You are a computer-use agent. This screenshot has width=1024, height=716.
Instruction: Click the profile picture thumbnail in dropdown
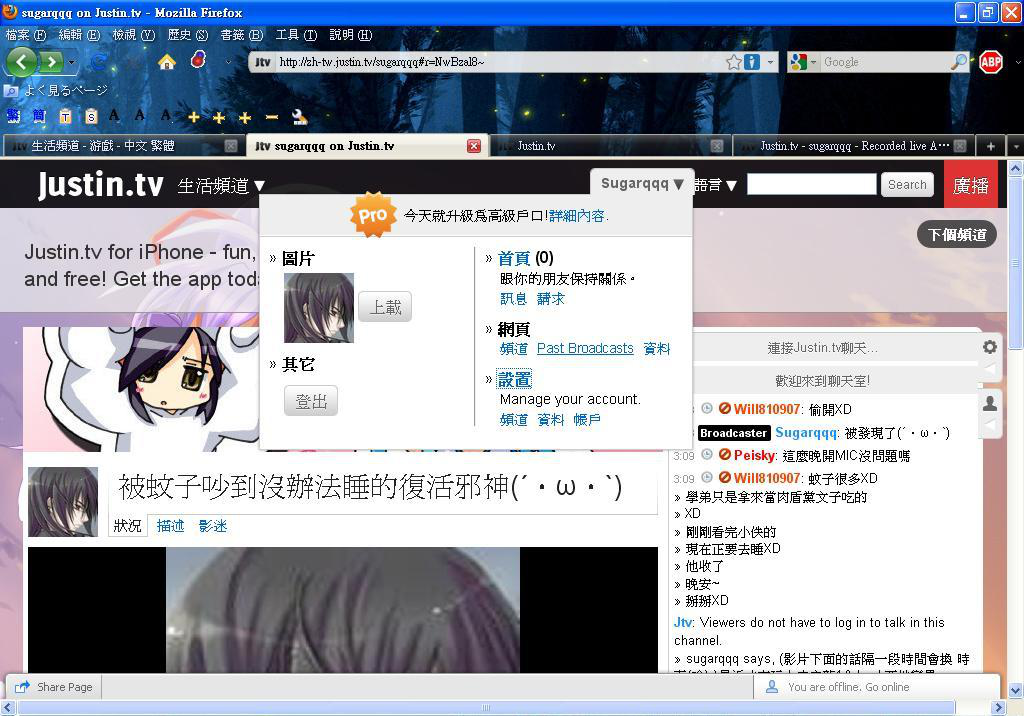(319, 308)
